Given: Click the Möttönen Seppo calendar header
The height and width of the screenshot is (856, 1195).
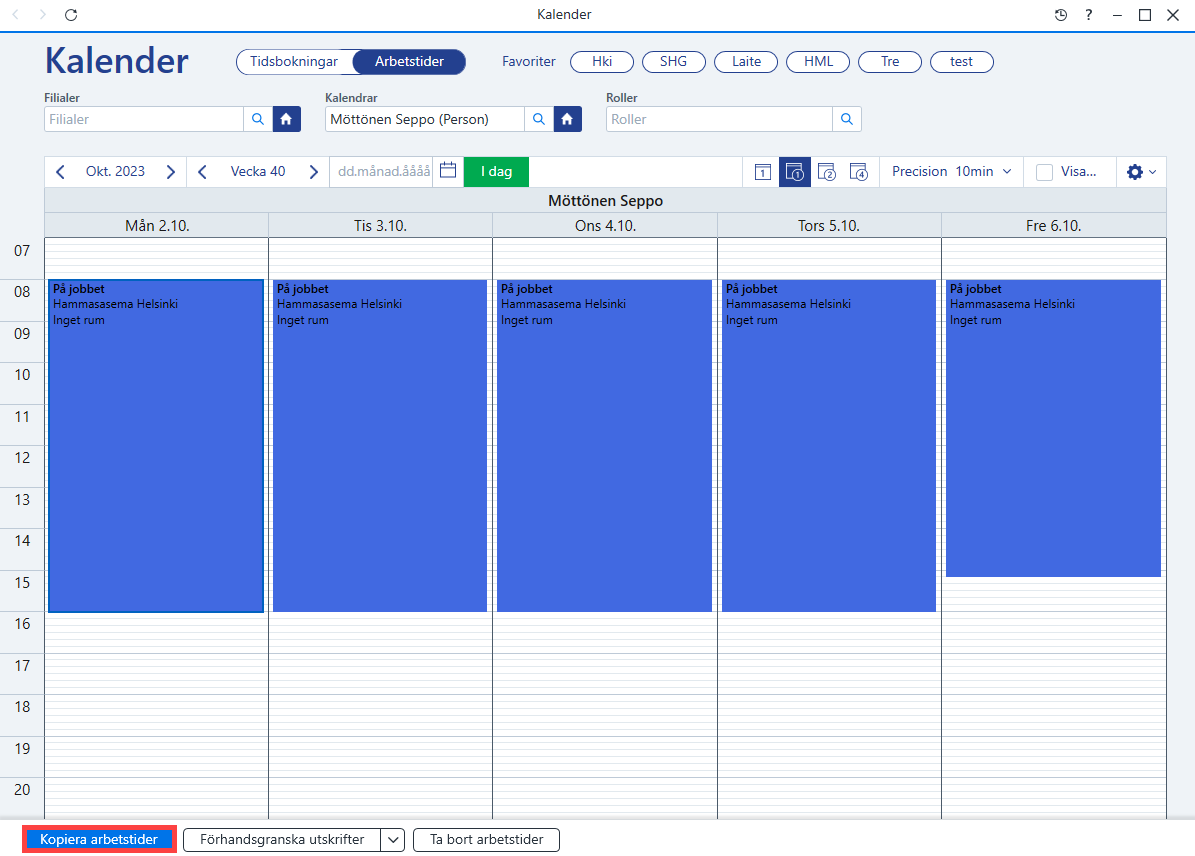Looking at the screenshot, I should click(x=606, y=200).
